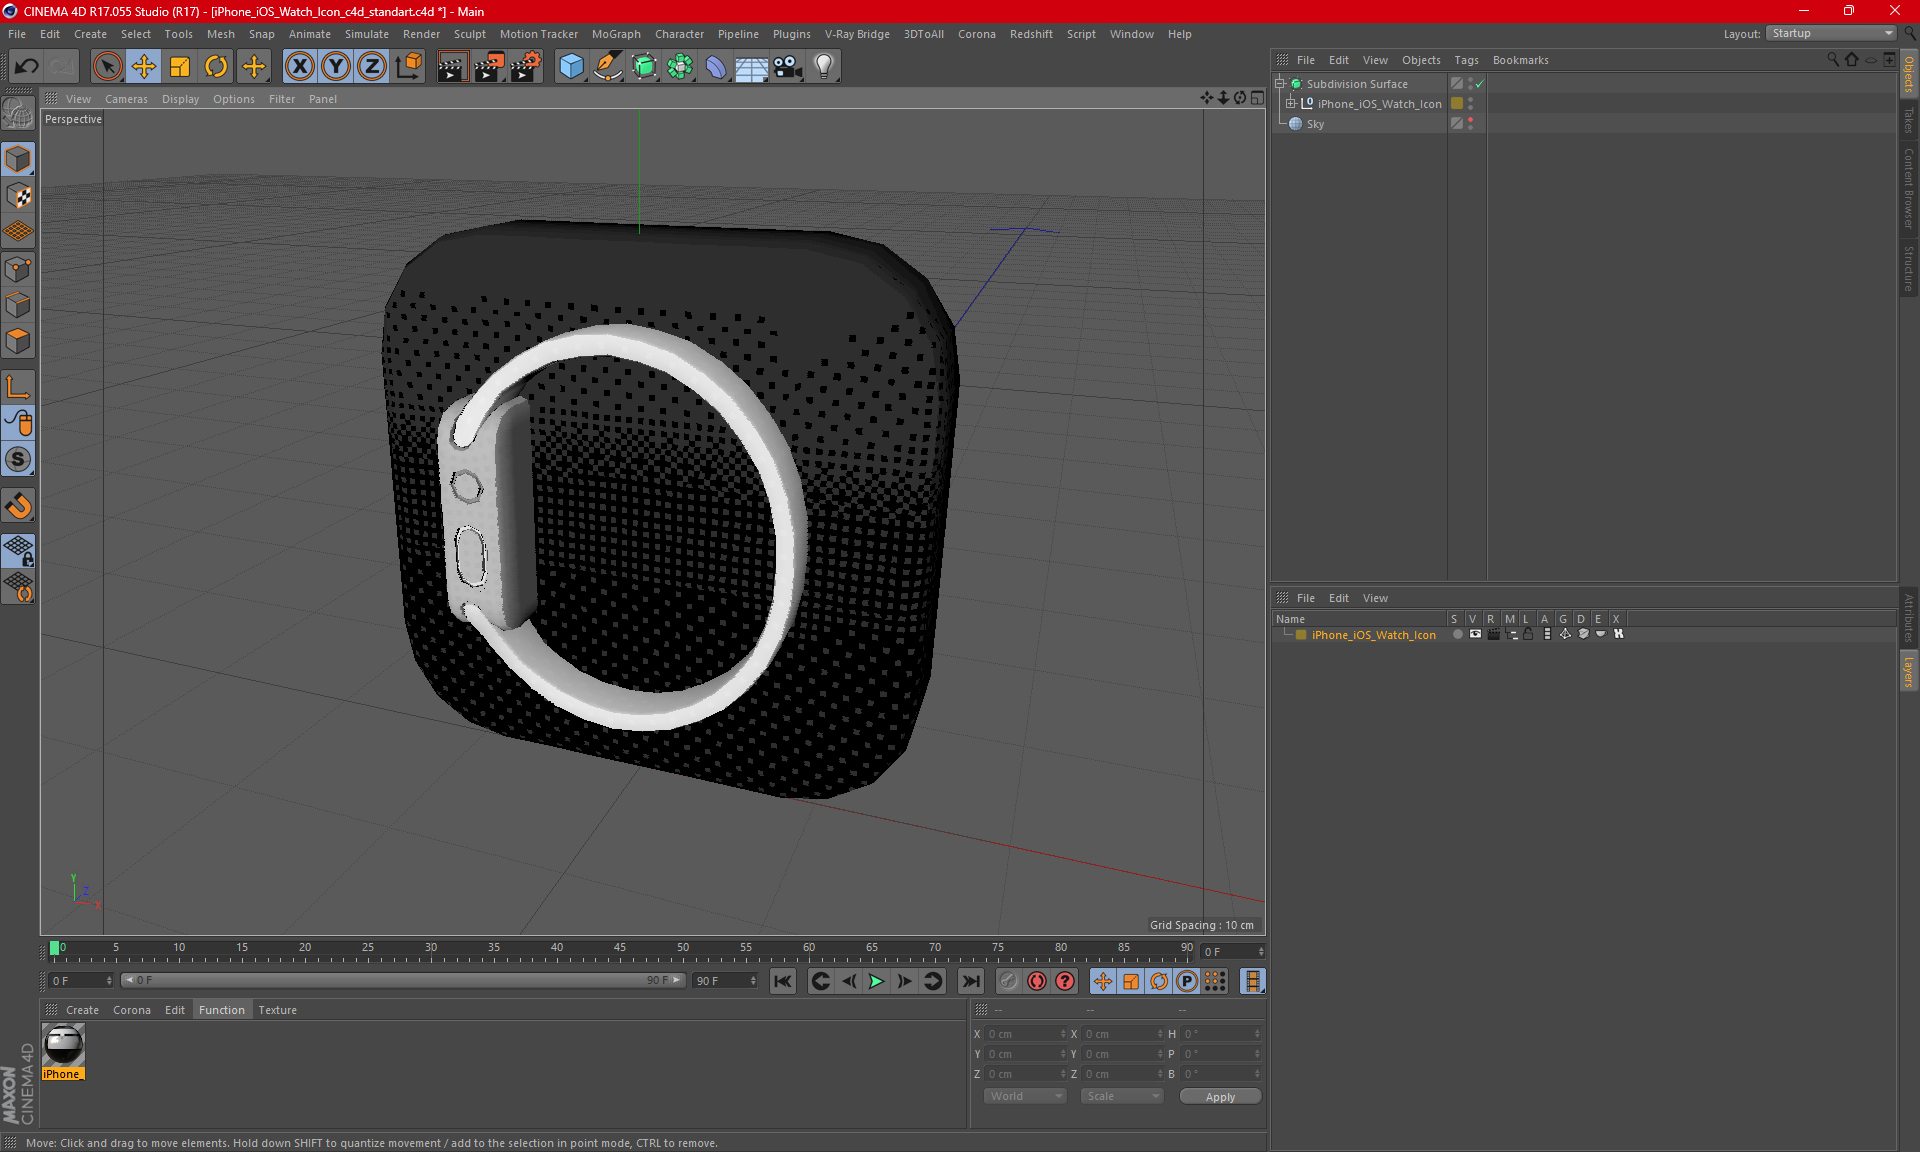Toggle Snap enable S icon
This screenshot has height=1152, width=1920.
pos(18,459)
